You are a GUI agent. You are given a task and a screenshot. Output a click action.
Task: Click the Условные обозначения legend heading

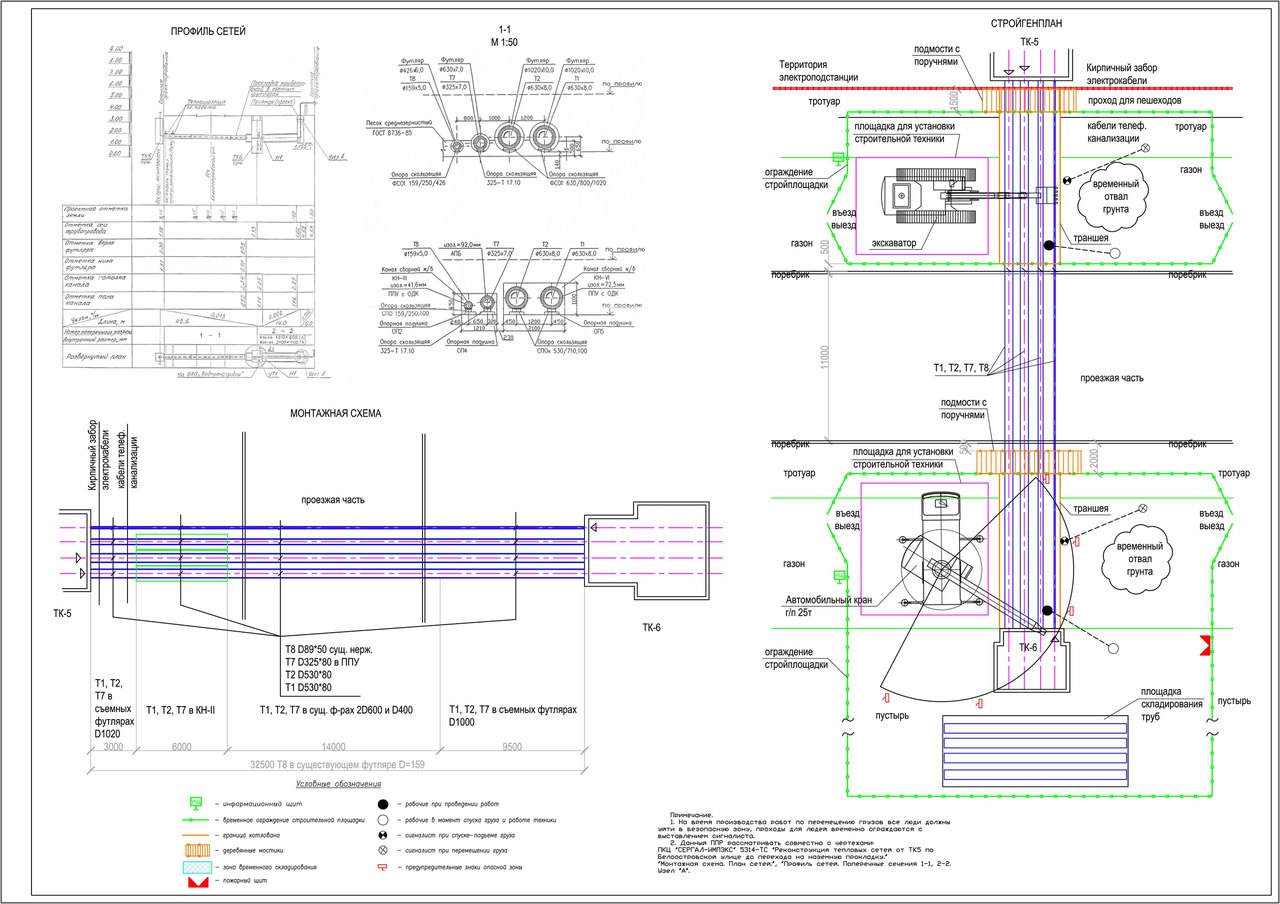338,784
